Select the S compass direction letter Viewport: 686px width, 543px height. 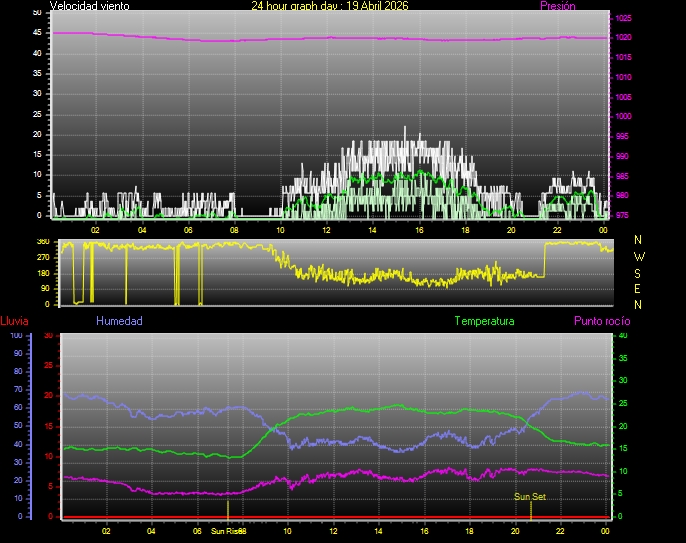coord(639,272)
